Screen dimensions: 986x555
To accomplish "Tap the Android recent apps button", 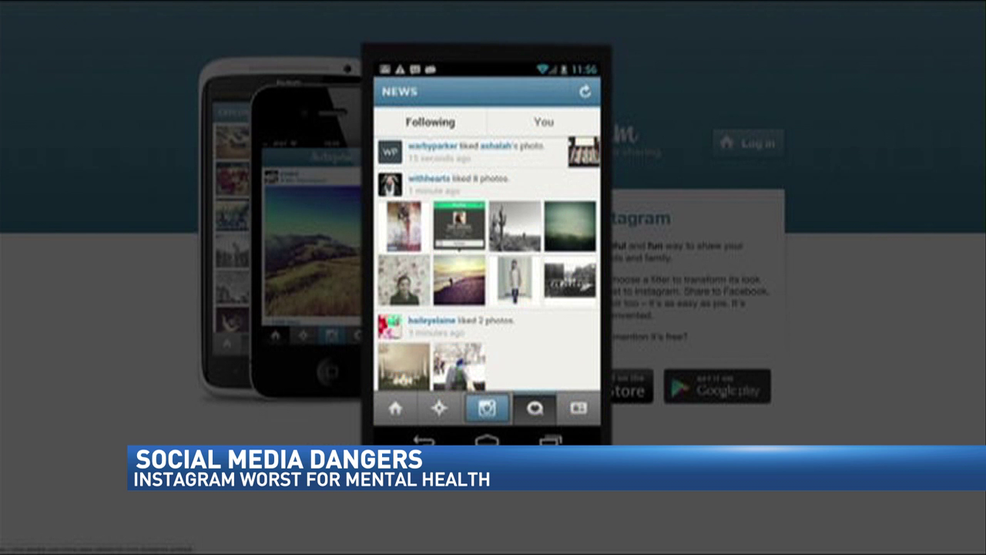I will 550,439.
